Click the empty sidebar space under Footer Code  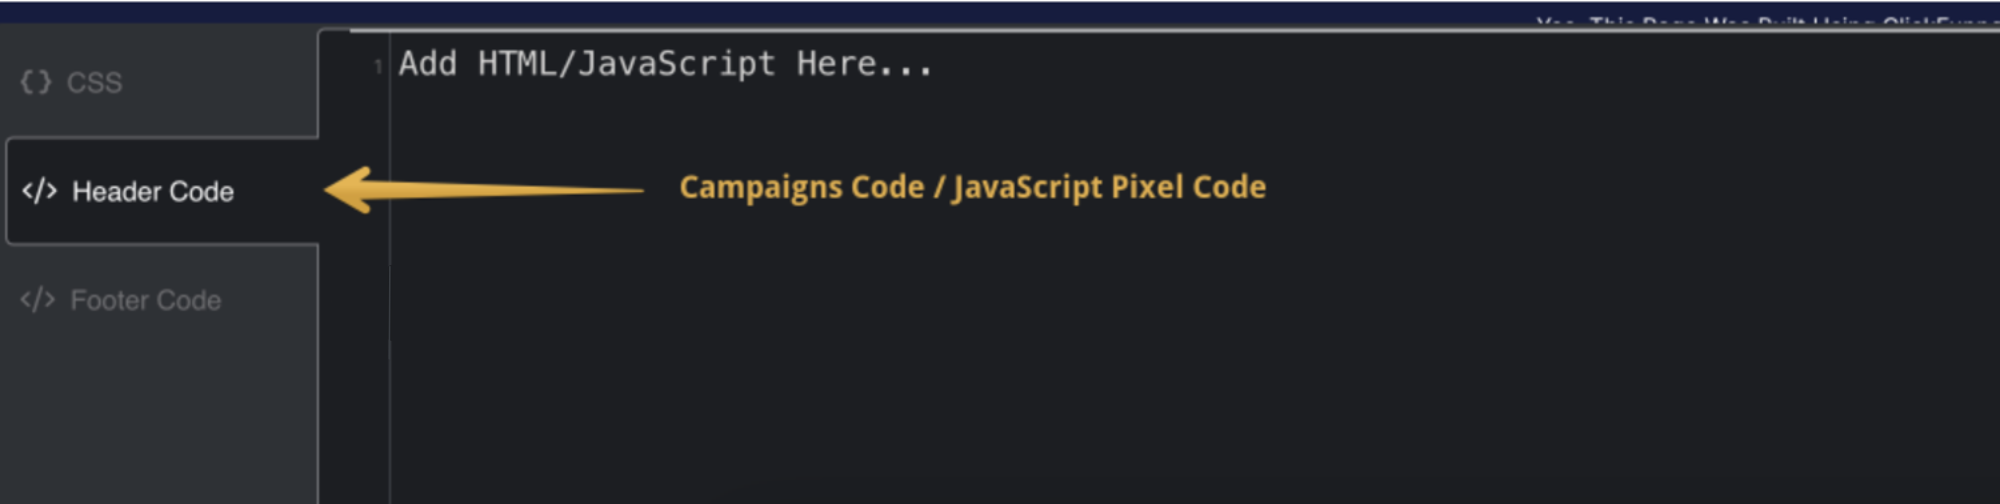[160, 420]
